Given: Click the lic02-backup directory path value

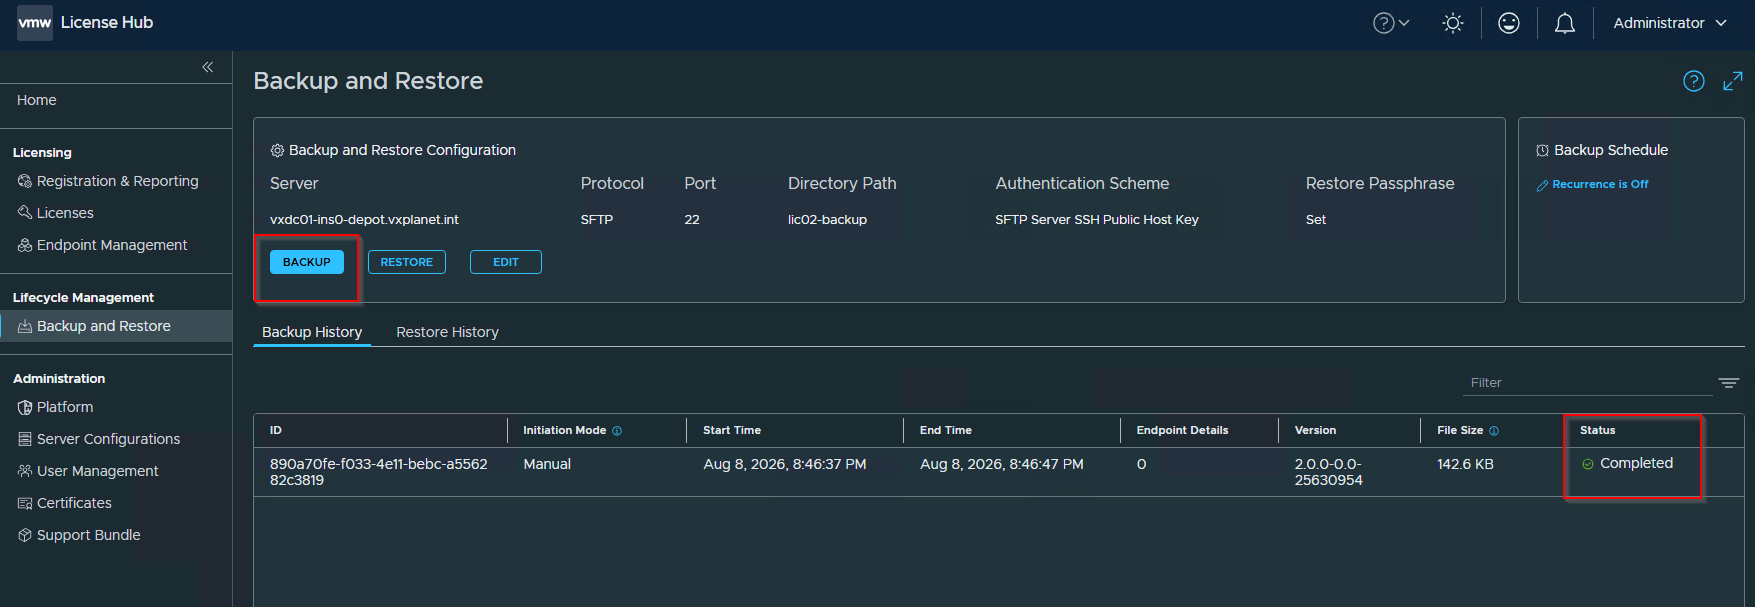Looking at the screenshot, I should [827, 220].
